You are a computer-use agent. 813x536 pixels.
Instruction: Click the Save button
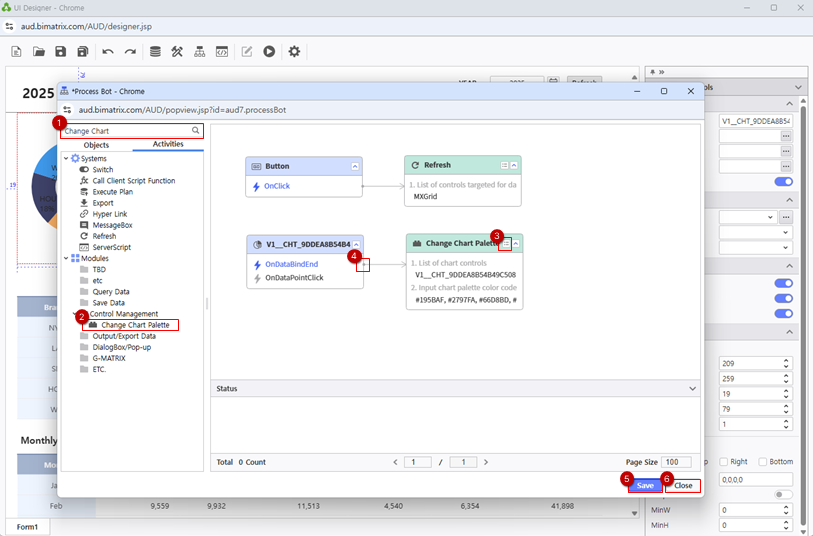point(645,485)
